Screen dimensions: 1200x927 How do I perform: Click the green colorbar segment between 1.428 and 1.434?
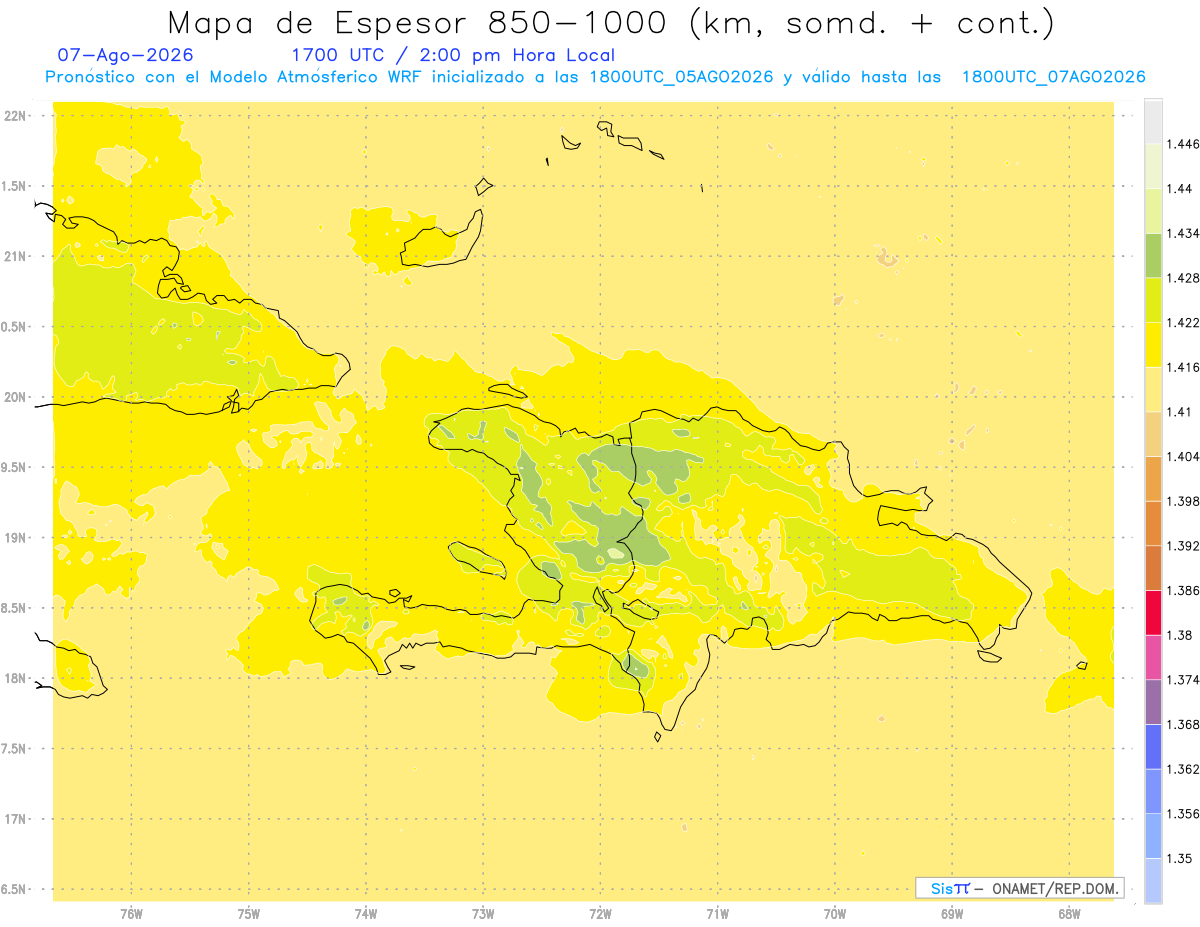[x=1153, y=255]
